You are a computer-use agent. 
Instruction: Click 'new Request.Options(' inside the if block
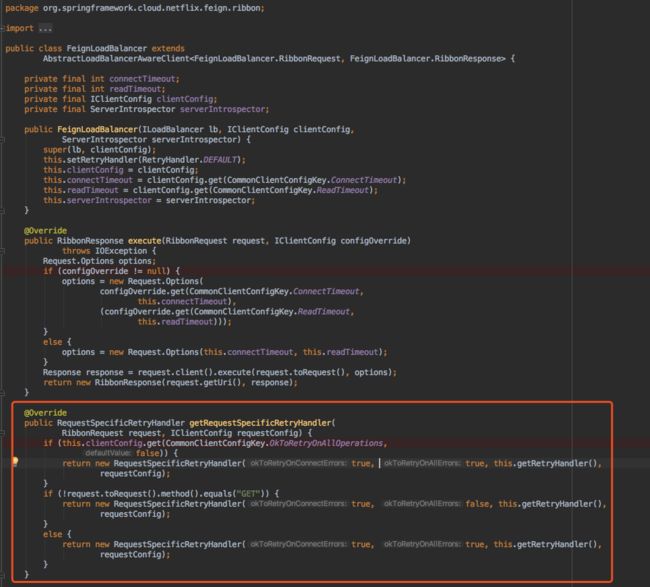(156, 281)
